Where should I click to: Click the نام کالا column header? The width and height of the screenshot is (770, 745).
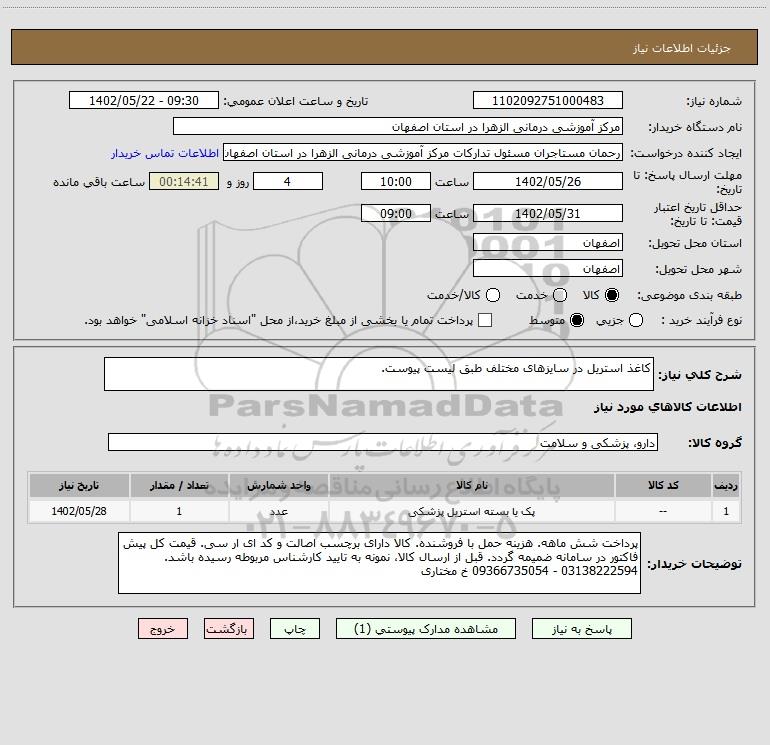[471, 485]
